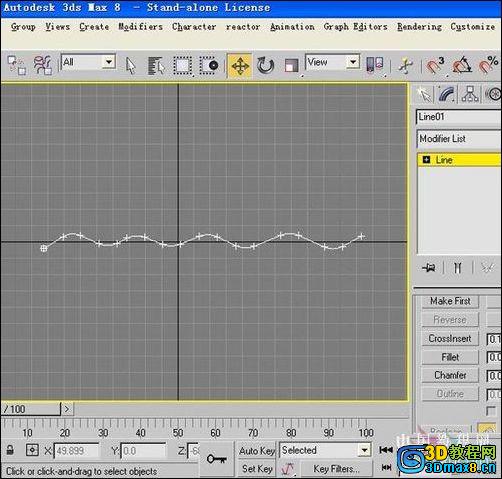Click the Set Keys key icon button
Viewport: 502px width, 479px height.
216,459
